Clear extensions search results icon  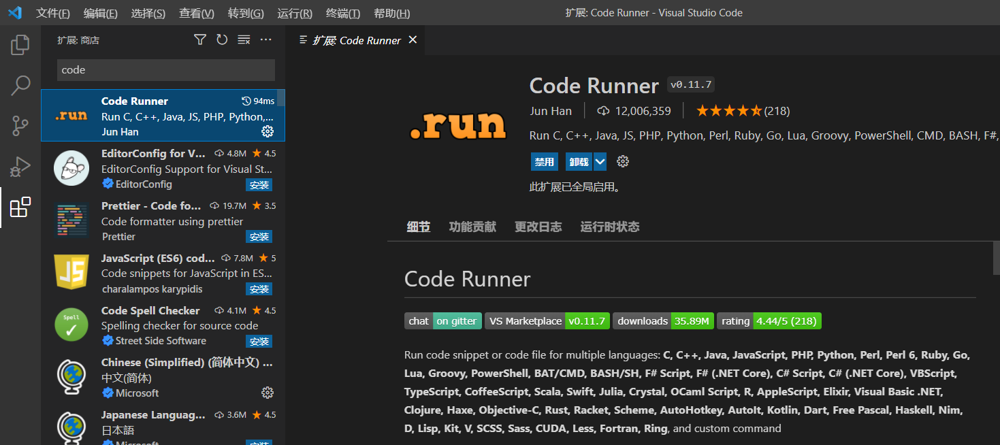click(x=244, y=40)
